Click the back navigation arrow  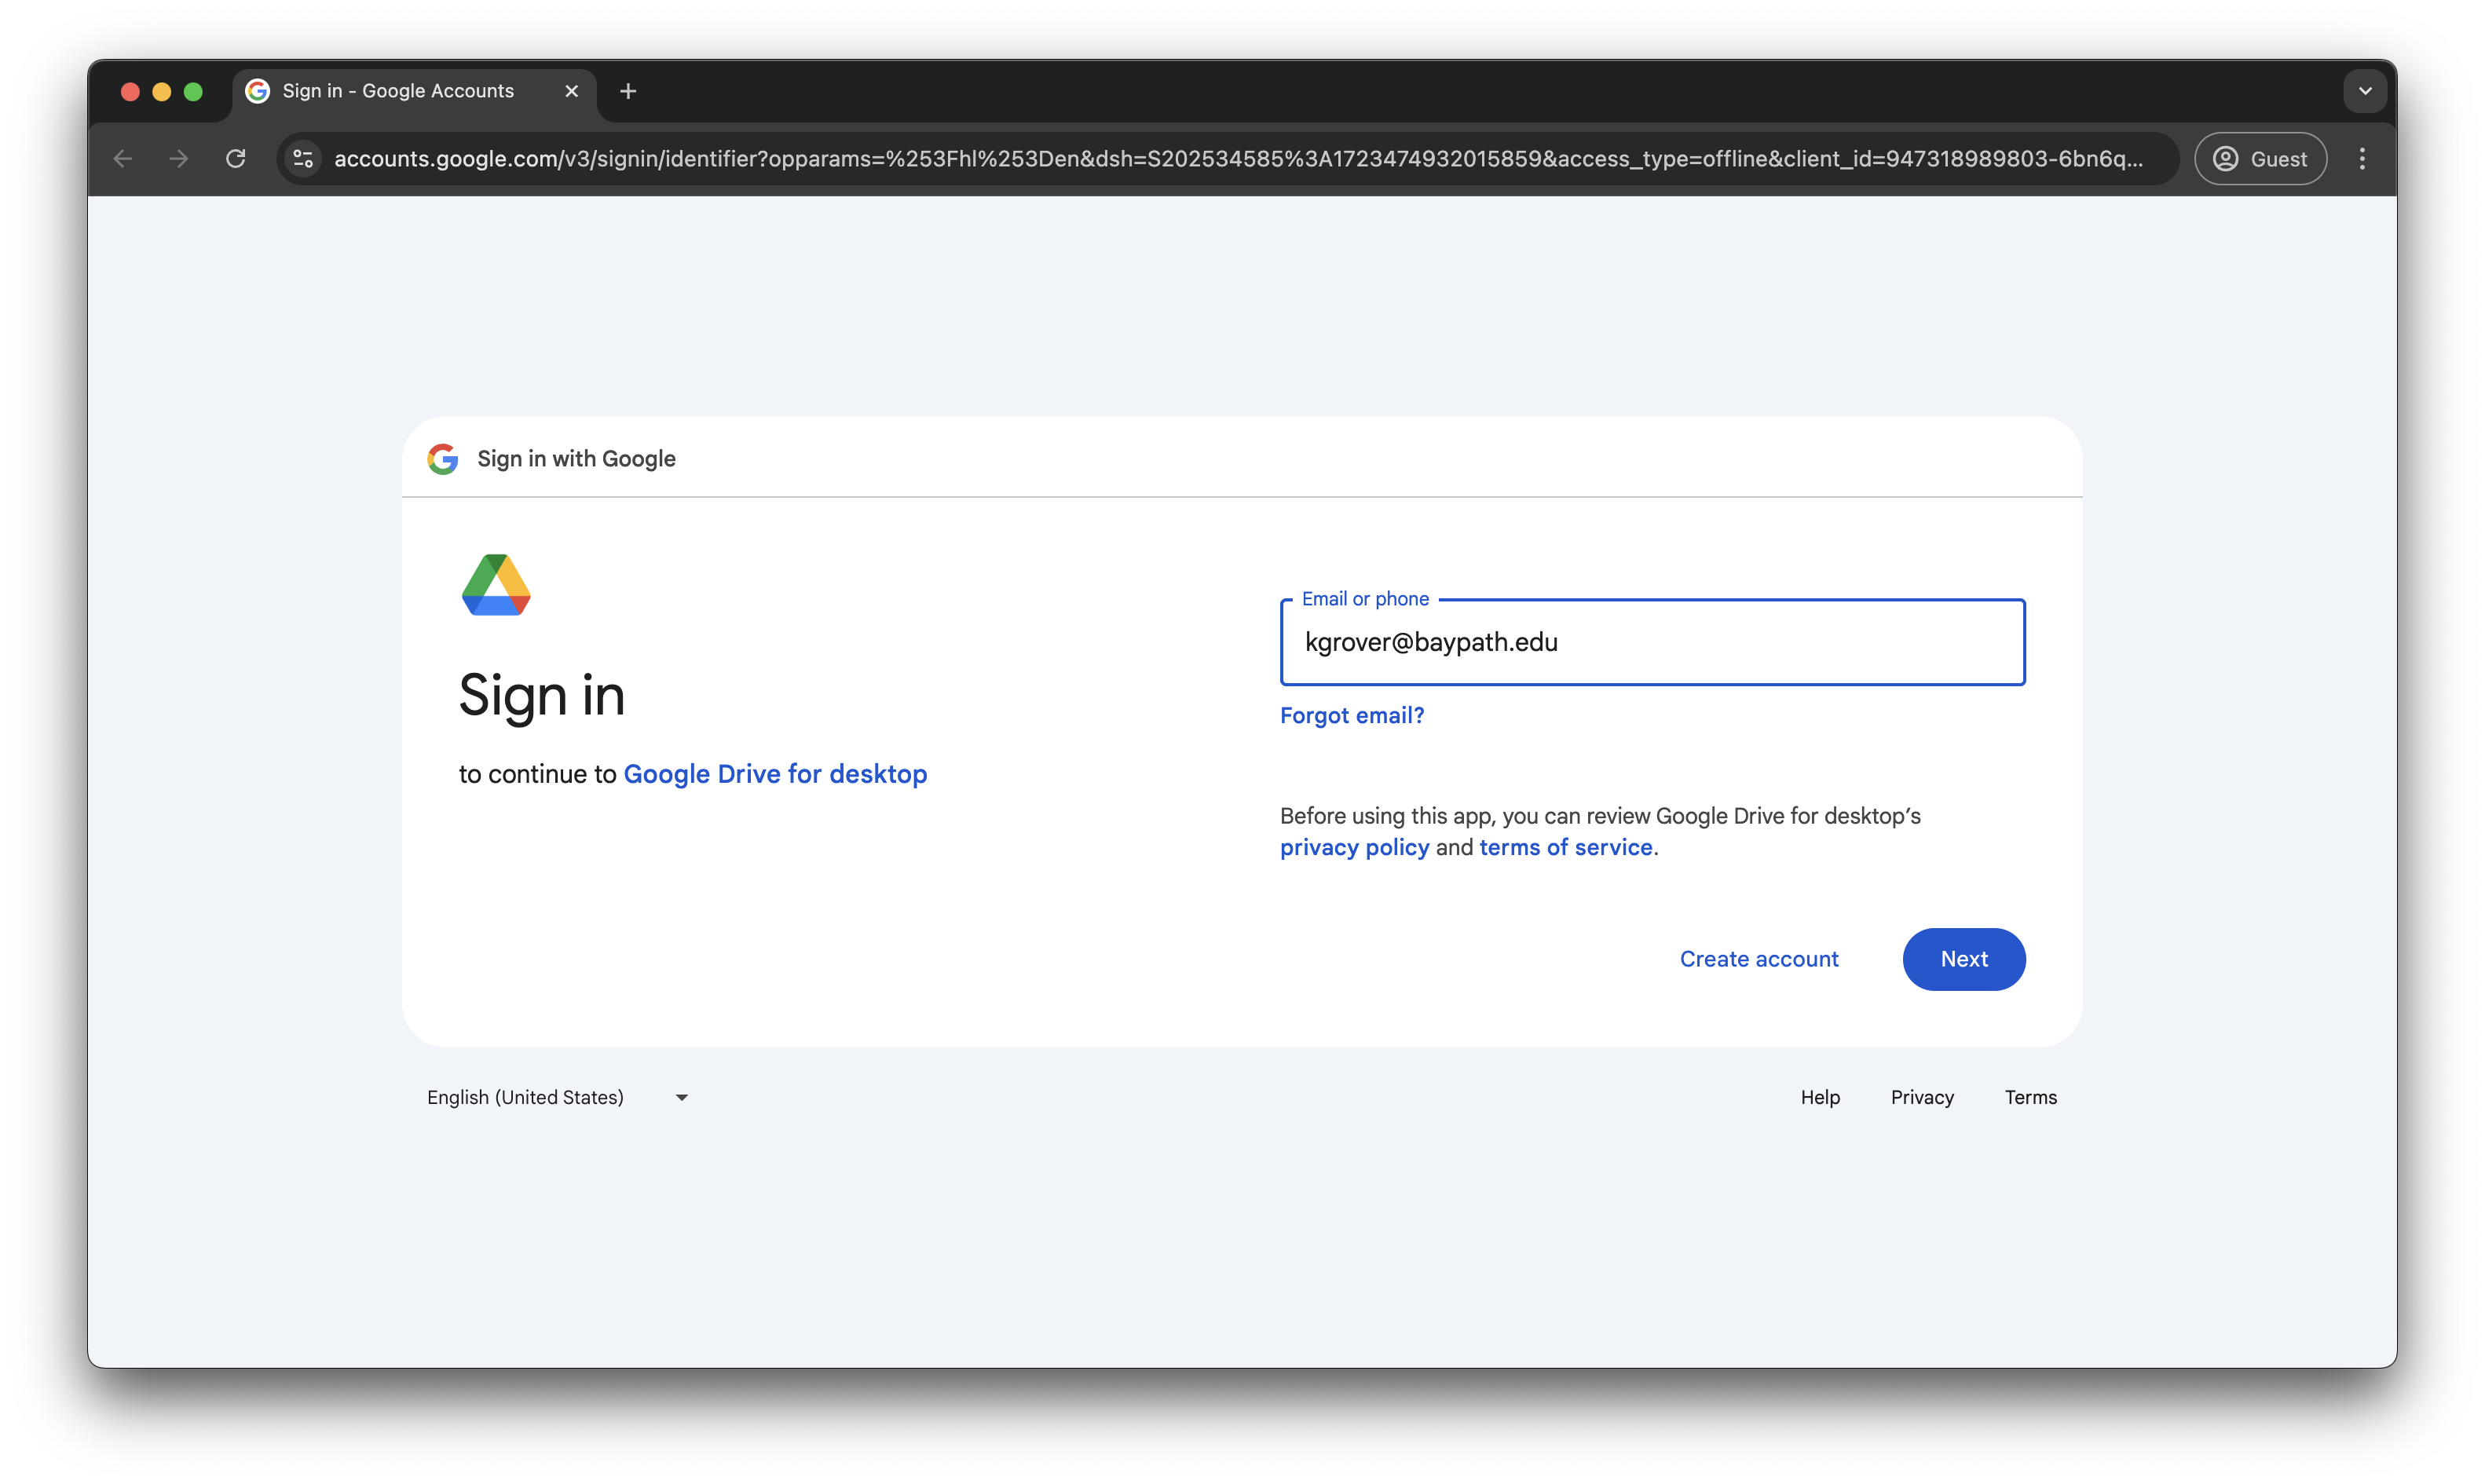(123, 159)
